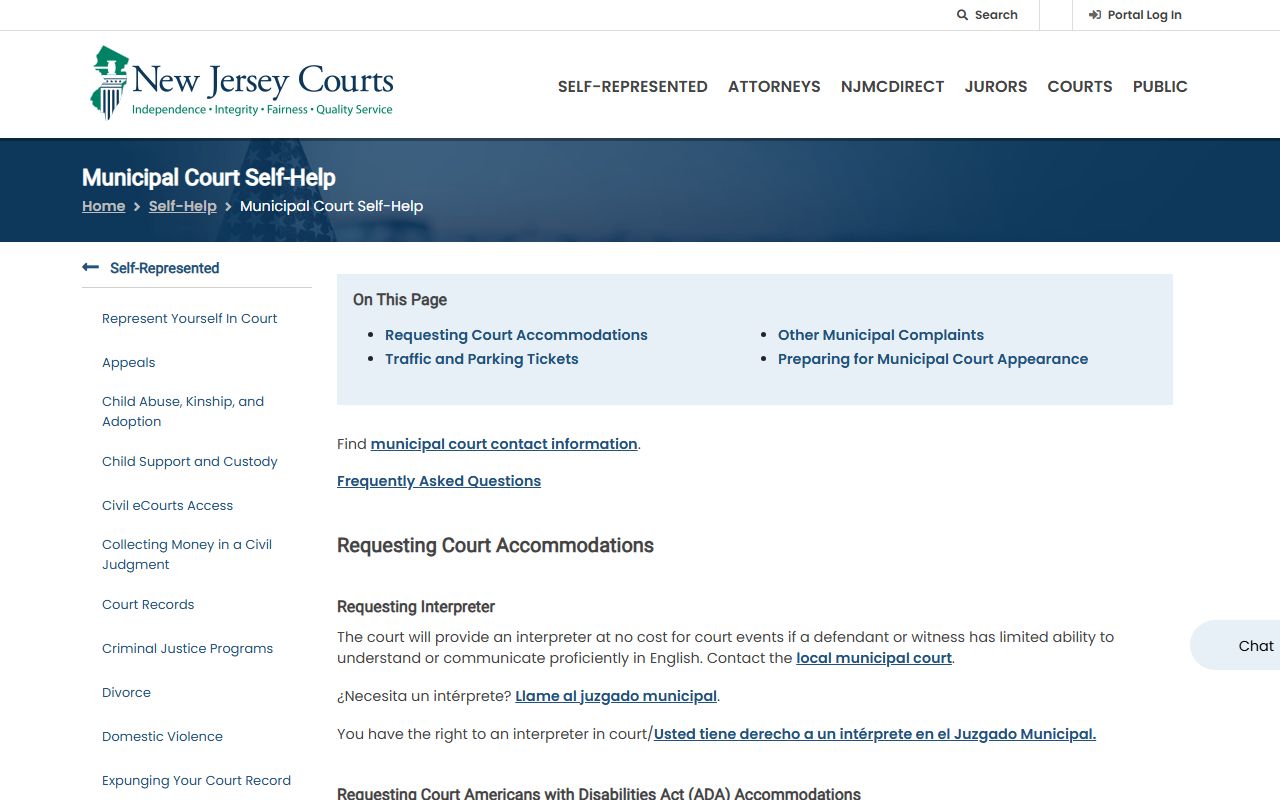Open the Attorneys menu

(x=774, y=87)
